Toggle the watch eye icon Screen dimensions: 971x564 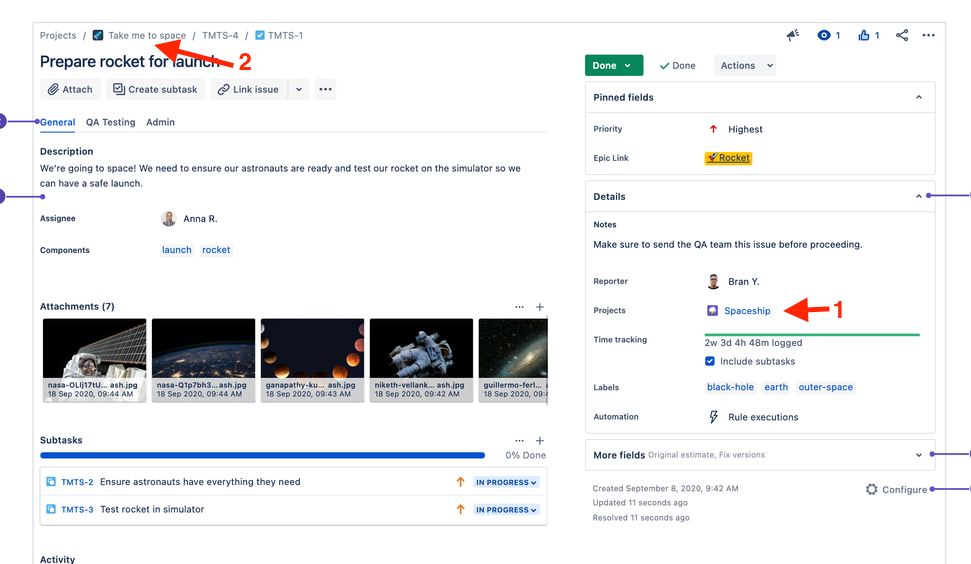click(824, 35)
